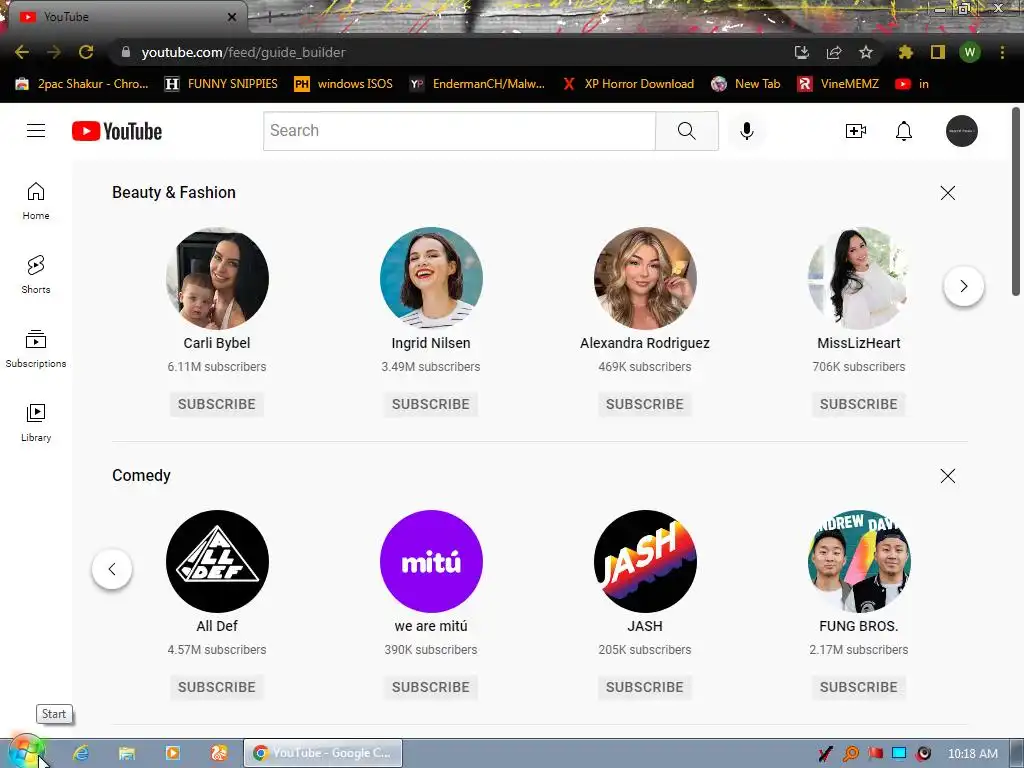The width and height of the screenshot is (1024, 768).
Task: Subscribe to Ingrid Nilsen
Action: click(x=431, y=404)
